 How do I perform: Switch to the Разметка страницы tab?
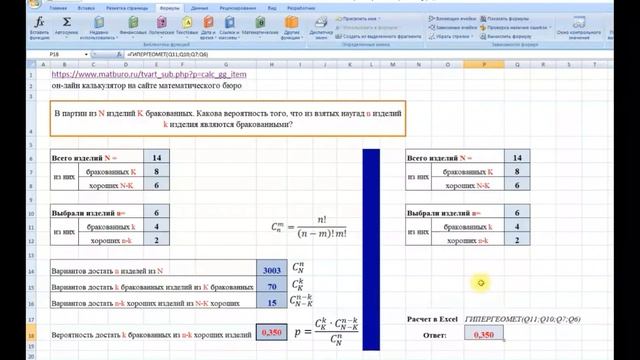pos(127,8)
